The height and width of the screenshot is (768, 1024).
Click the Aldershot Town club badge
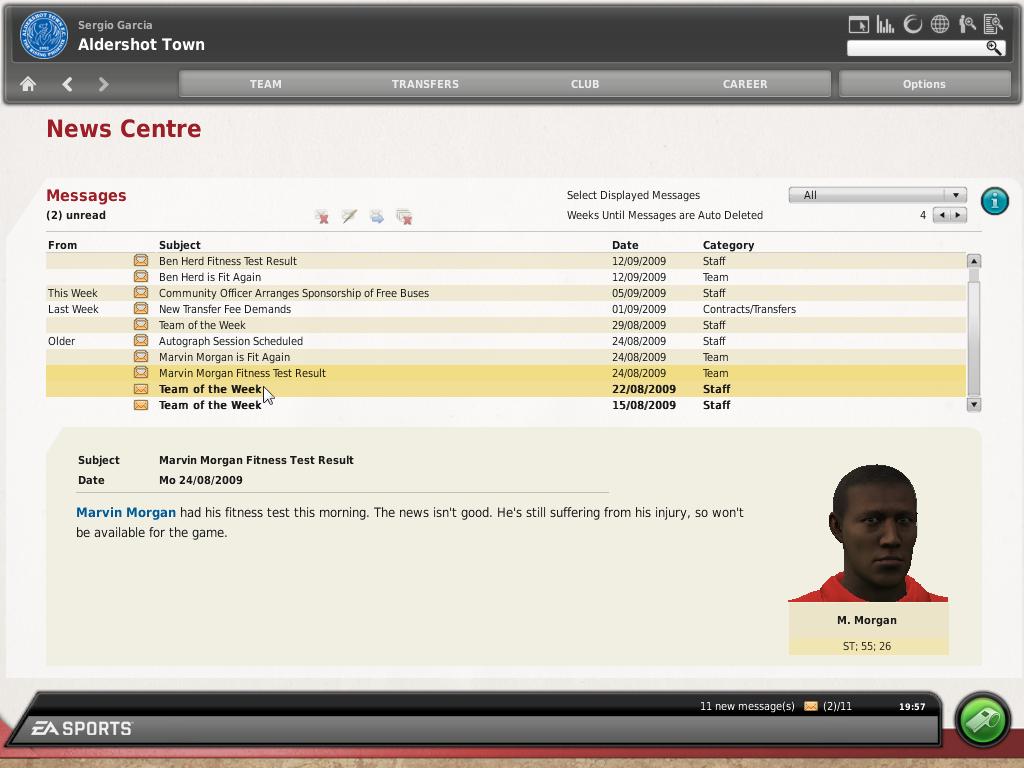click(x=43, y=35)
